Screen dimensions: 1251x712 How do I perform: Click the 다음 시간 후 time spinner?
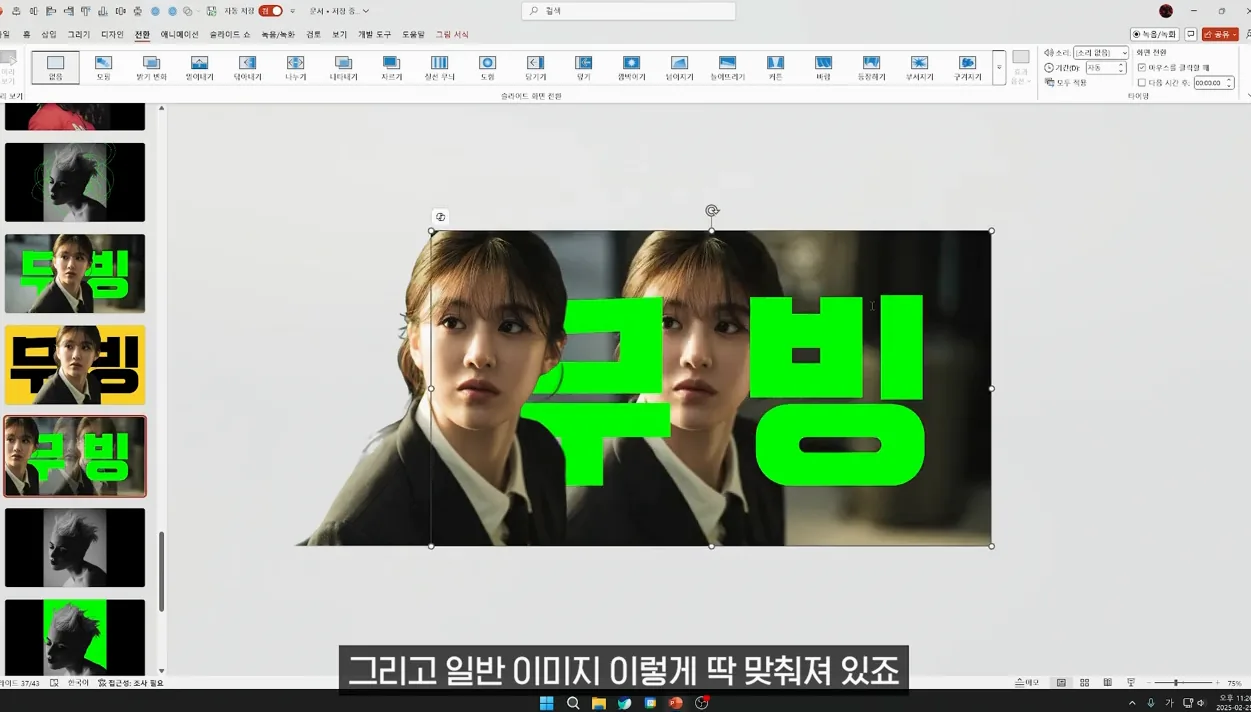(1214, 83)
